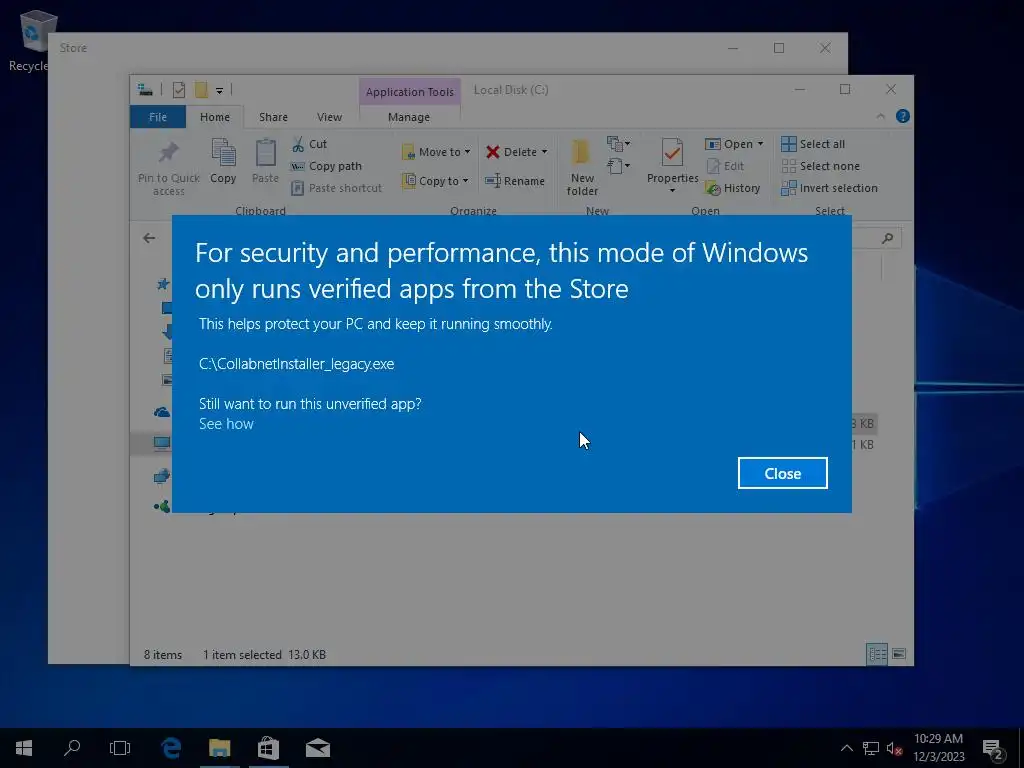Follow the See how link
The image size is (1024, 768).
pyautogui.click(x=226, y=424)
